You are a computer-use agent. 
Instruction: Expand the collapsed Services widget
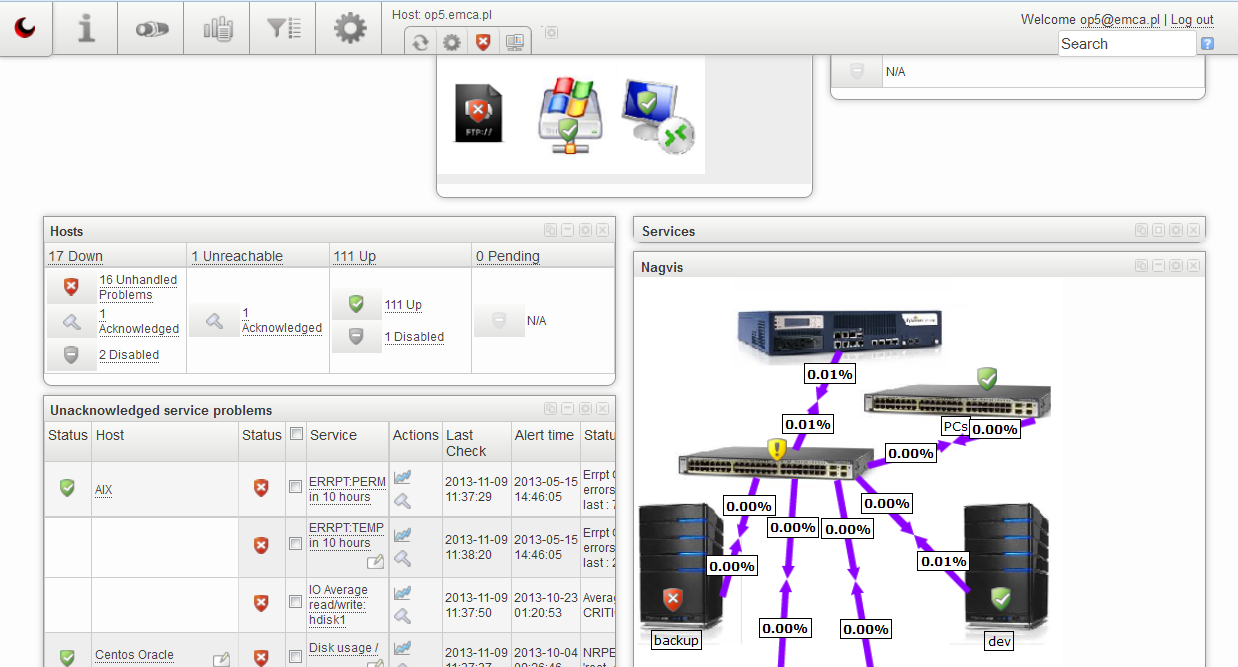(x=1158, y=231)
